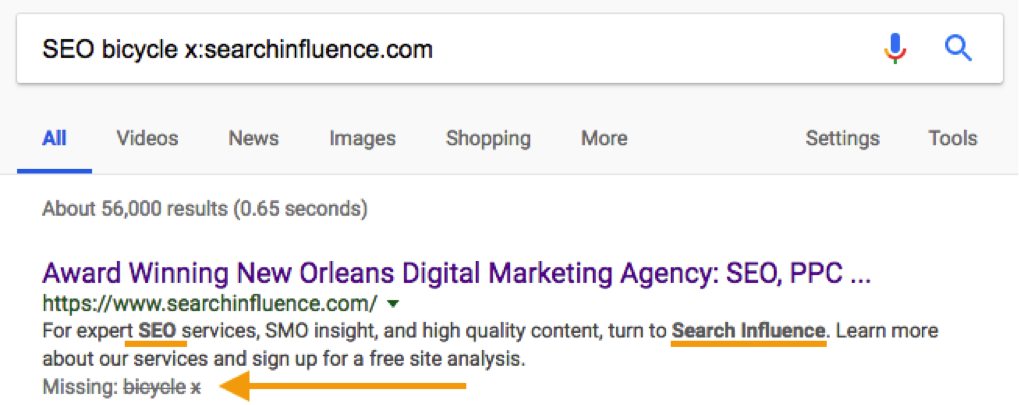Click the About 56,000 results count text
This screenshot has width=1019, height=405.
(204, 209)
